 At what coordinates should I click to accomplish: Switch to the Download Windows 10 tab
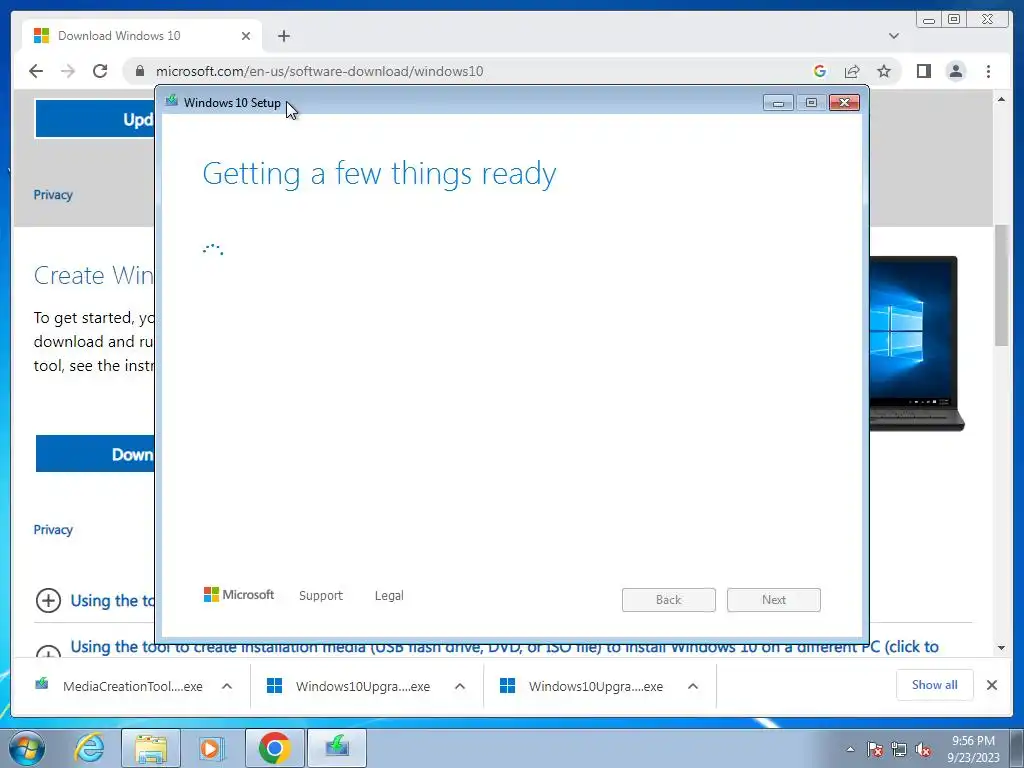[142, 36]
